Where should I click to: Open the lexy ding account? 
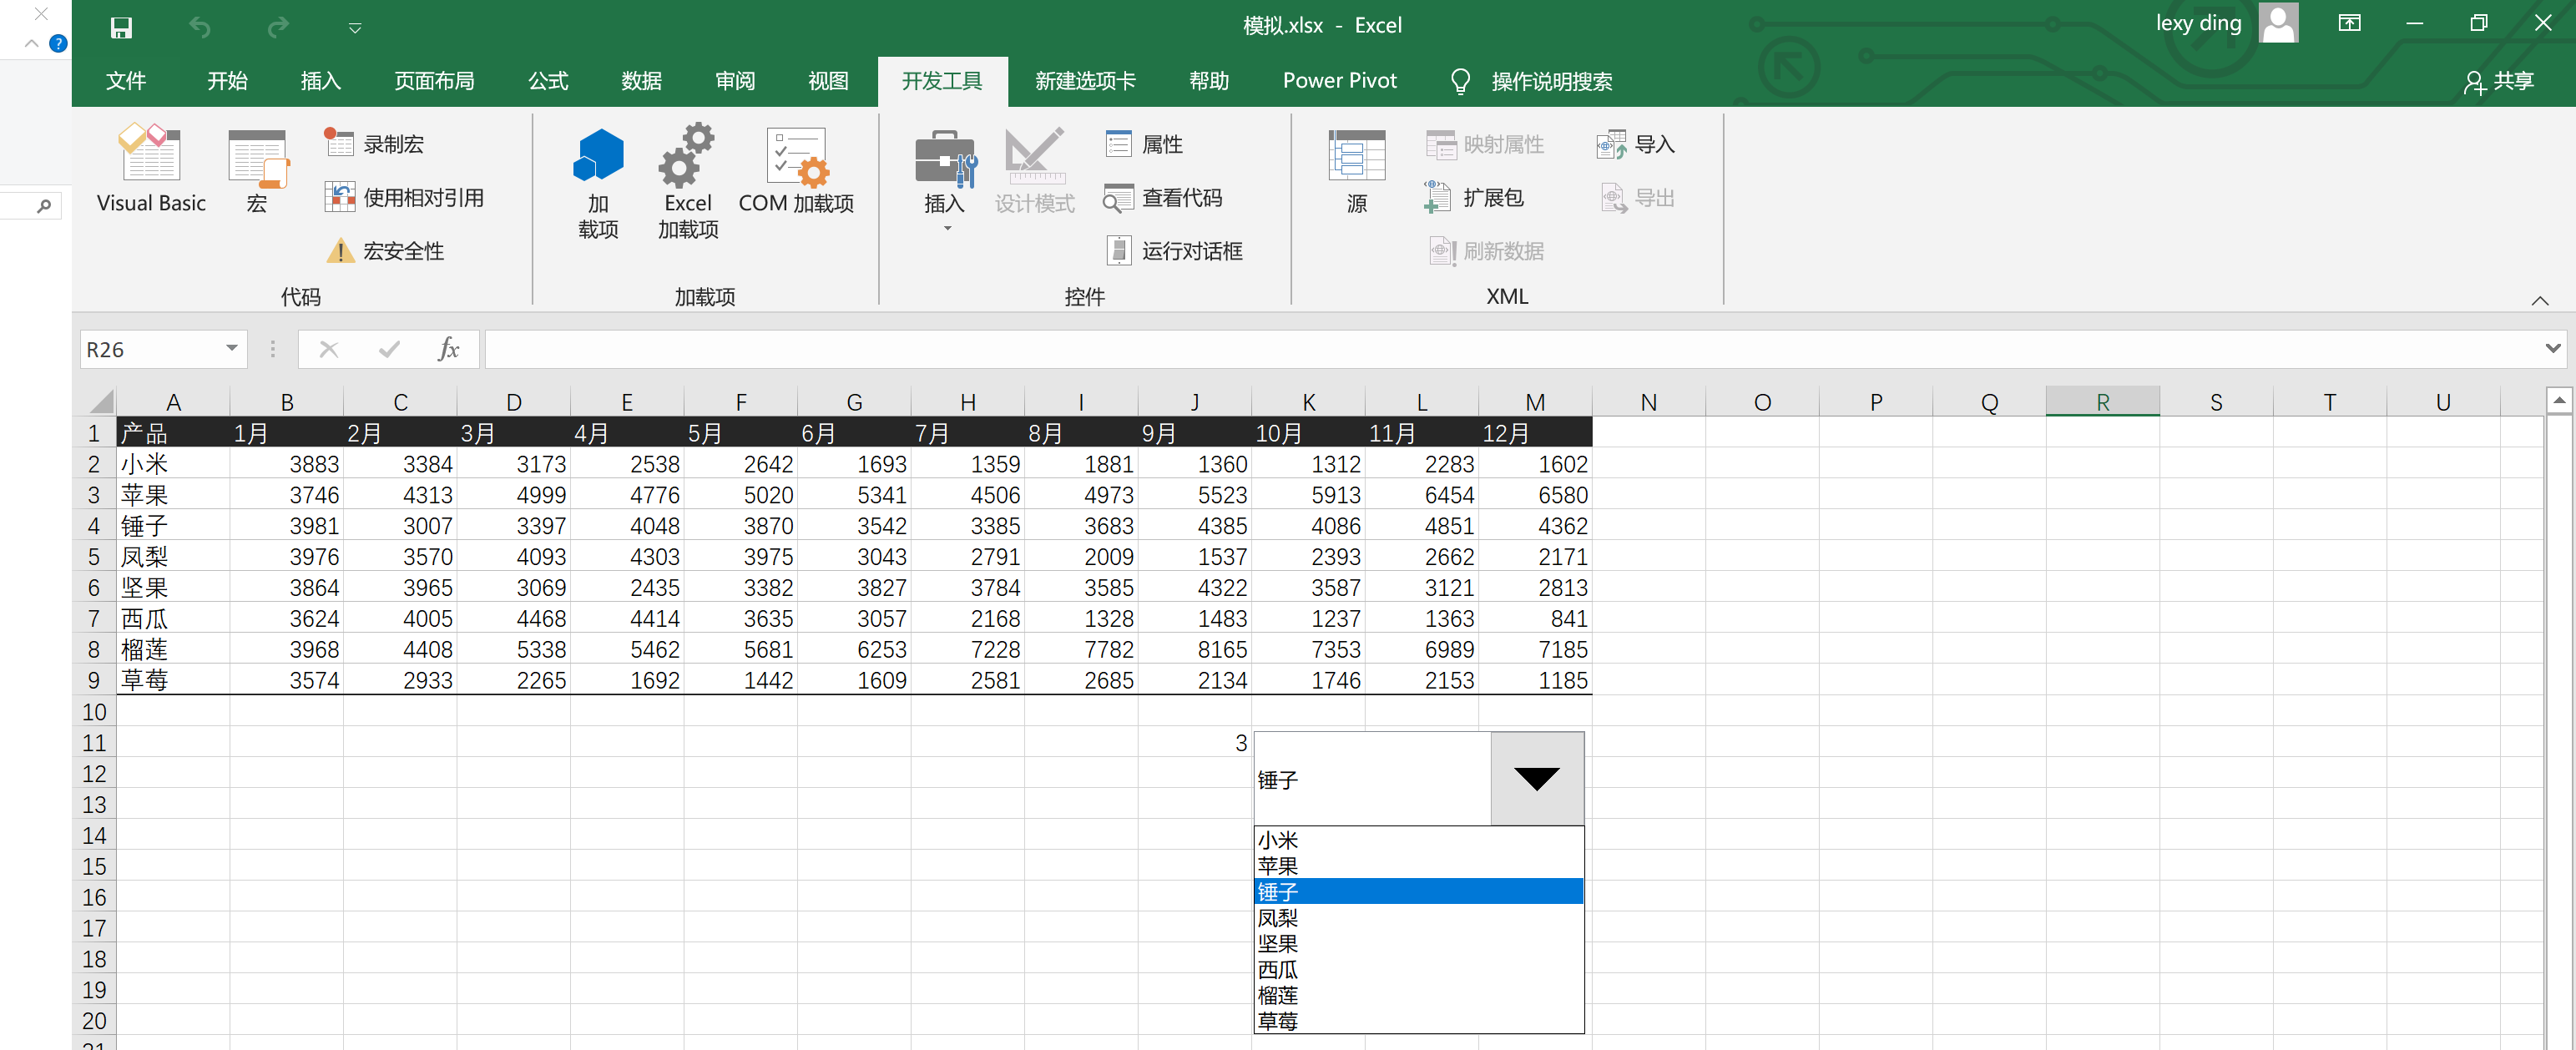(2226, 24)
